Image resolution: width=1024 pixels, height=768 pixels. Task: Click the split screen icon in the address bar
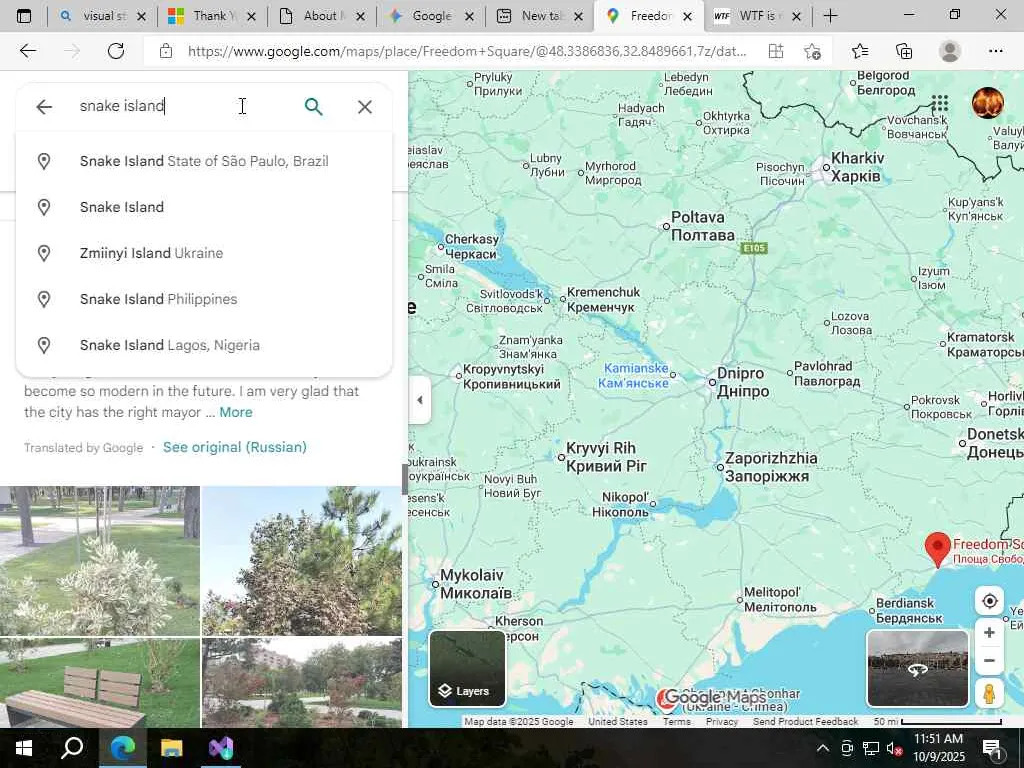coord(776,51)
